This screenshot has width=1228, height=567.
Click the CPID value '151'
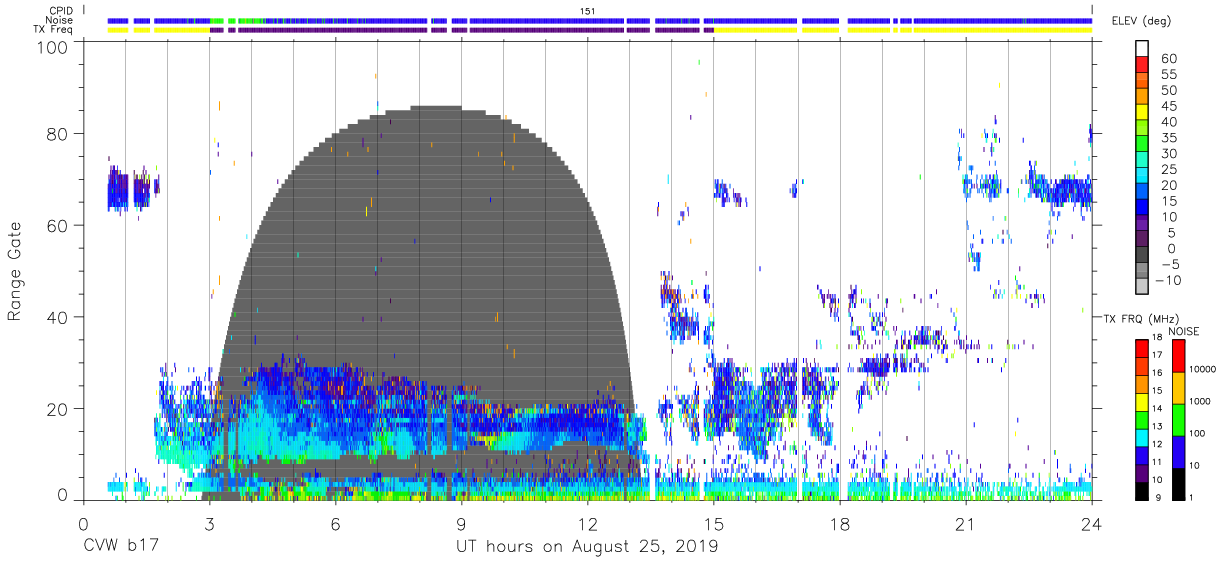tap(589, 10)
